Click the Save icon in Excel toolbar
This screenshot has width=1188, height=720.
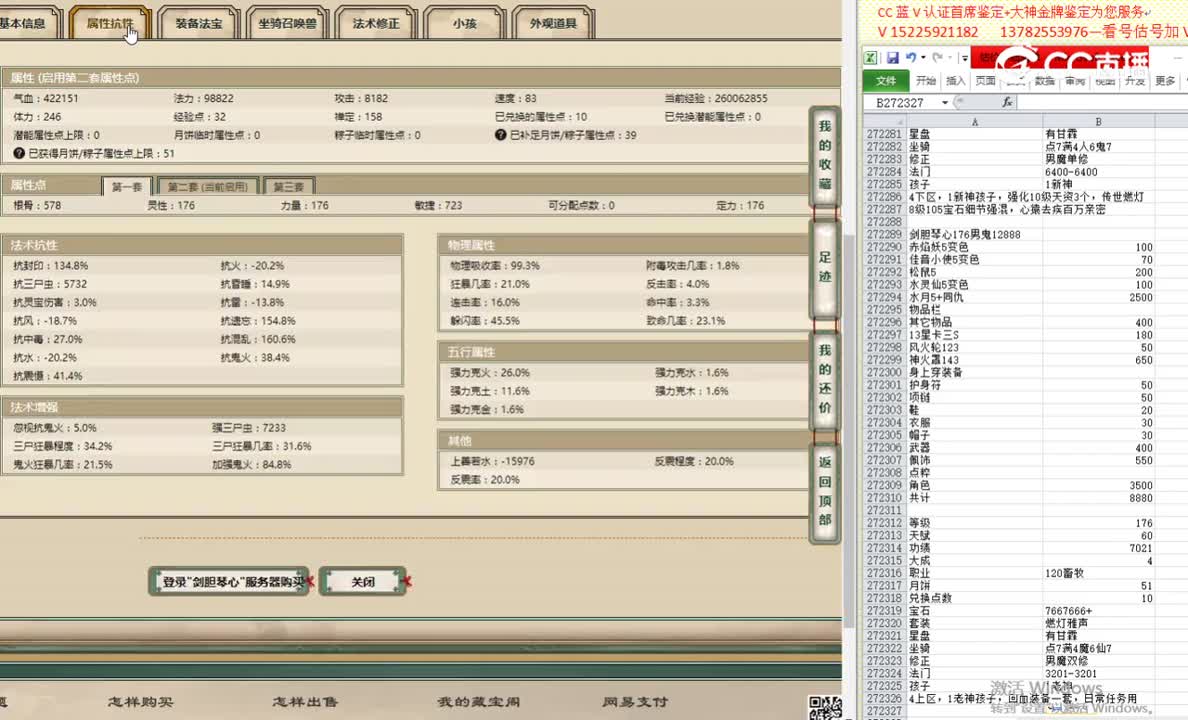click(893, 58)
